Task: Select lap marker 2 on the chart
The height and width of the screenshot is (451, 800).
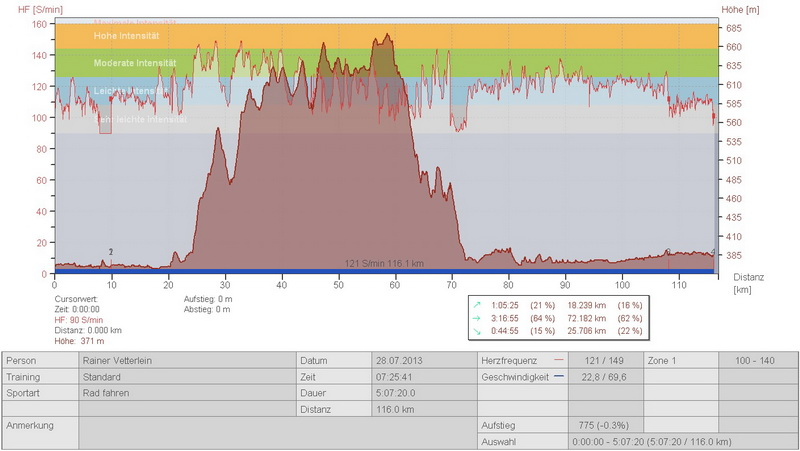Action: point(111,252)
